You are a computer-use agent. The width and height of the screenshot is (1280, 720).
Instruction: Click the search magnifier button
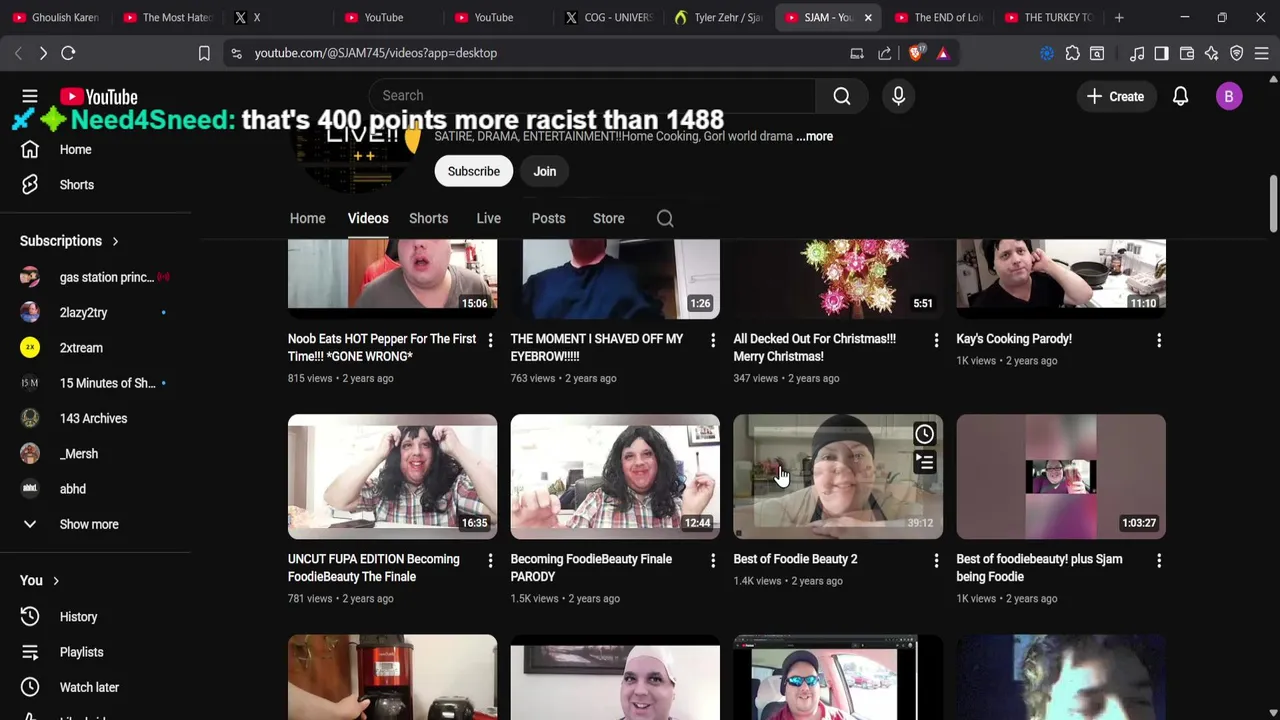tap(842, 96)
